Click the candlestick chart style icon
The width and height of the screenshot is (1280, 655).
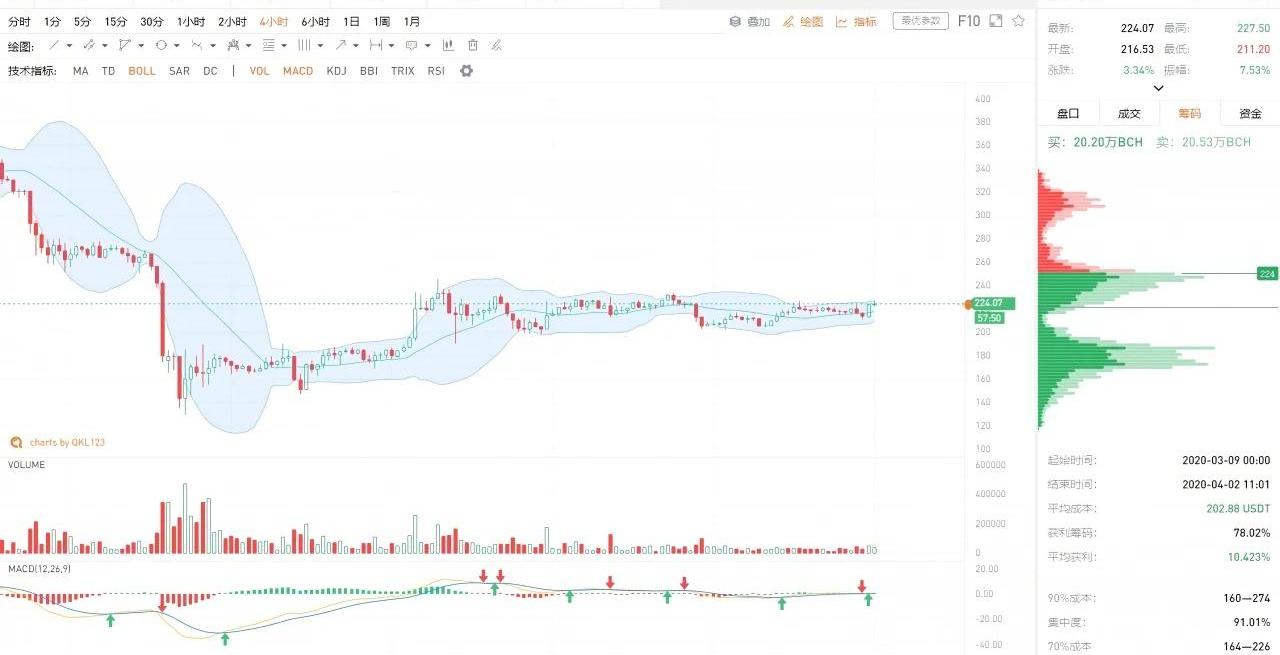click(448, 45)
